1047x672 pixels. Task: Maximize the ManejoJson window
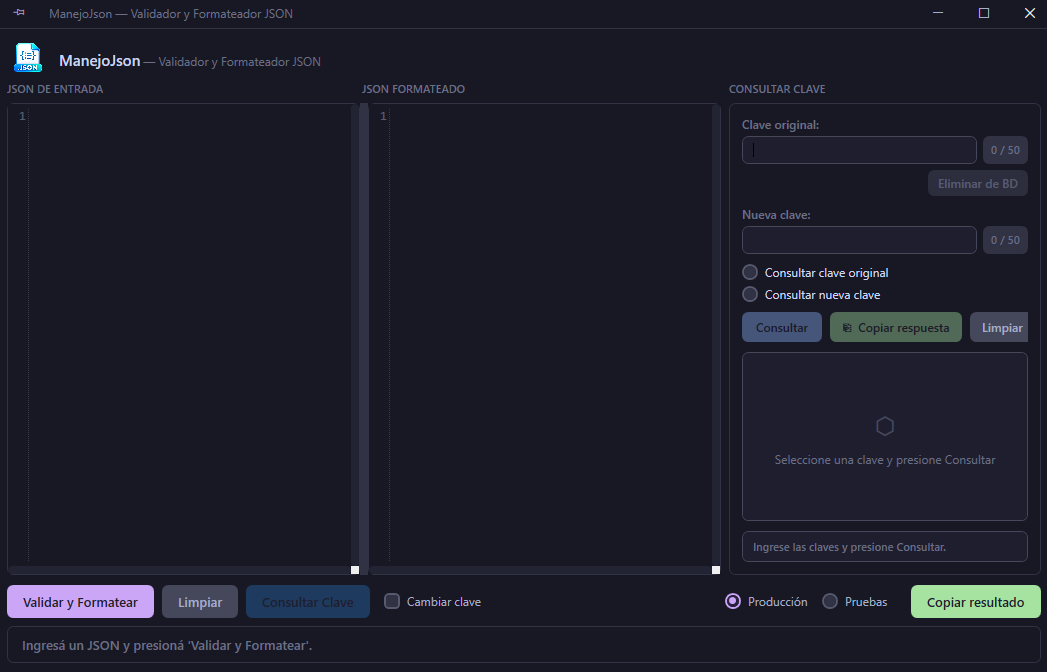[984, 13]
